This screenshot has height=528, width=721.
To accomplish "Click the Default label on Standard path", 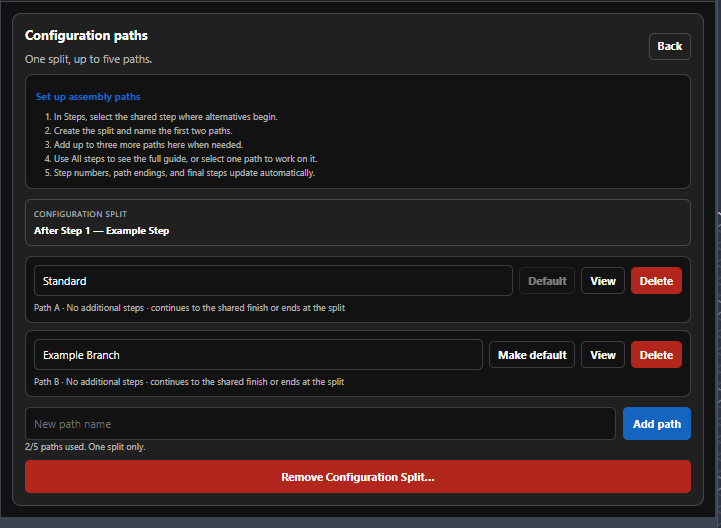I will point(547,281).
